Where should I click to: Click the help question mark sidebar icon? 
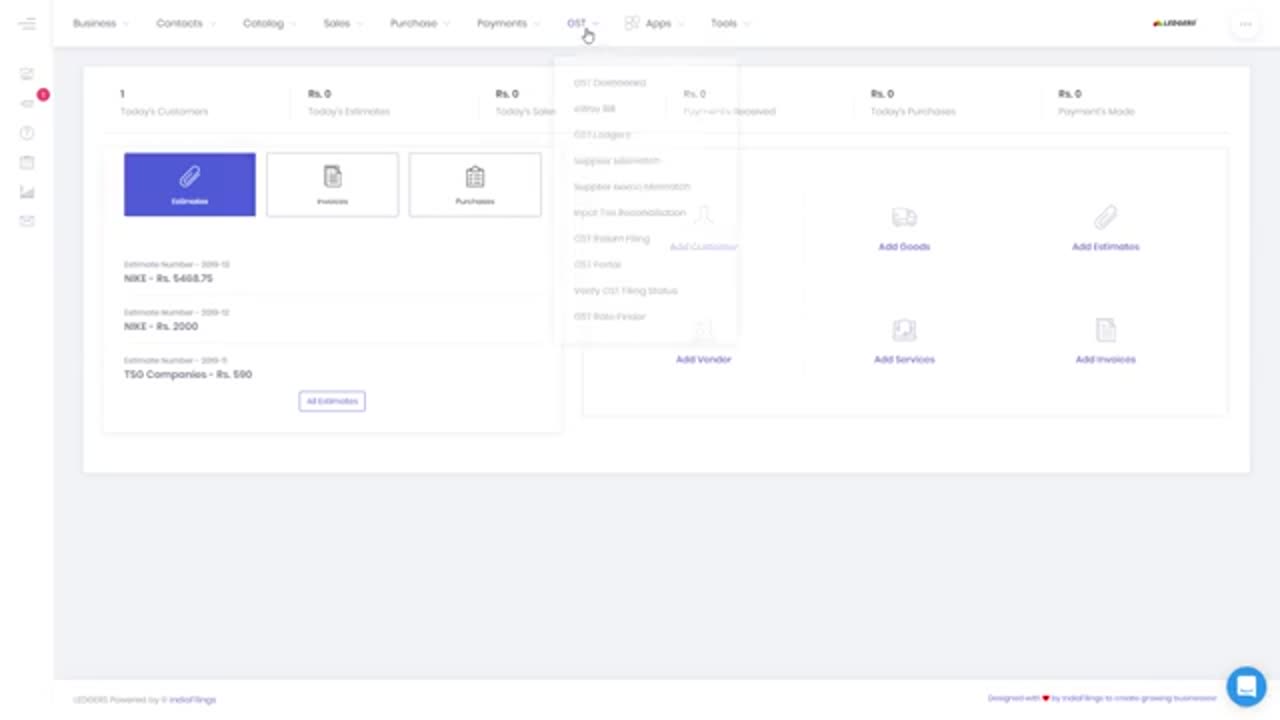pos(27,133)
